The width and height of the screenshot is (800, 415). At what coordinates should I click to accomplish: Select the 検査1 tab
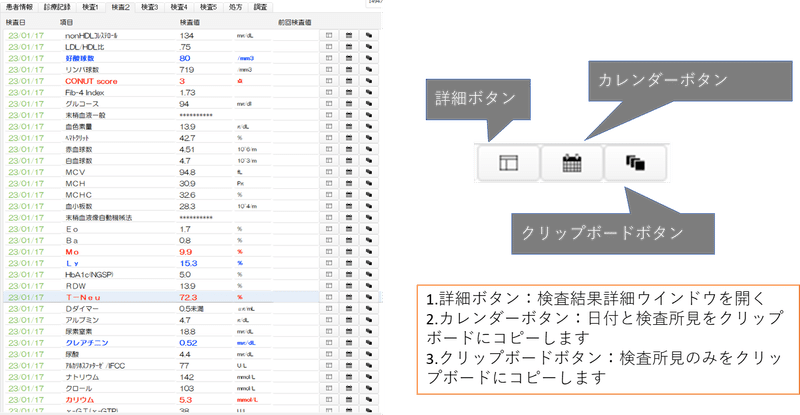coord(90,7)
